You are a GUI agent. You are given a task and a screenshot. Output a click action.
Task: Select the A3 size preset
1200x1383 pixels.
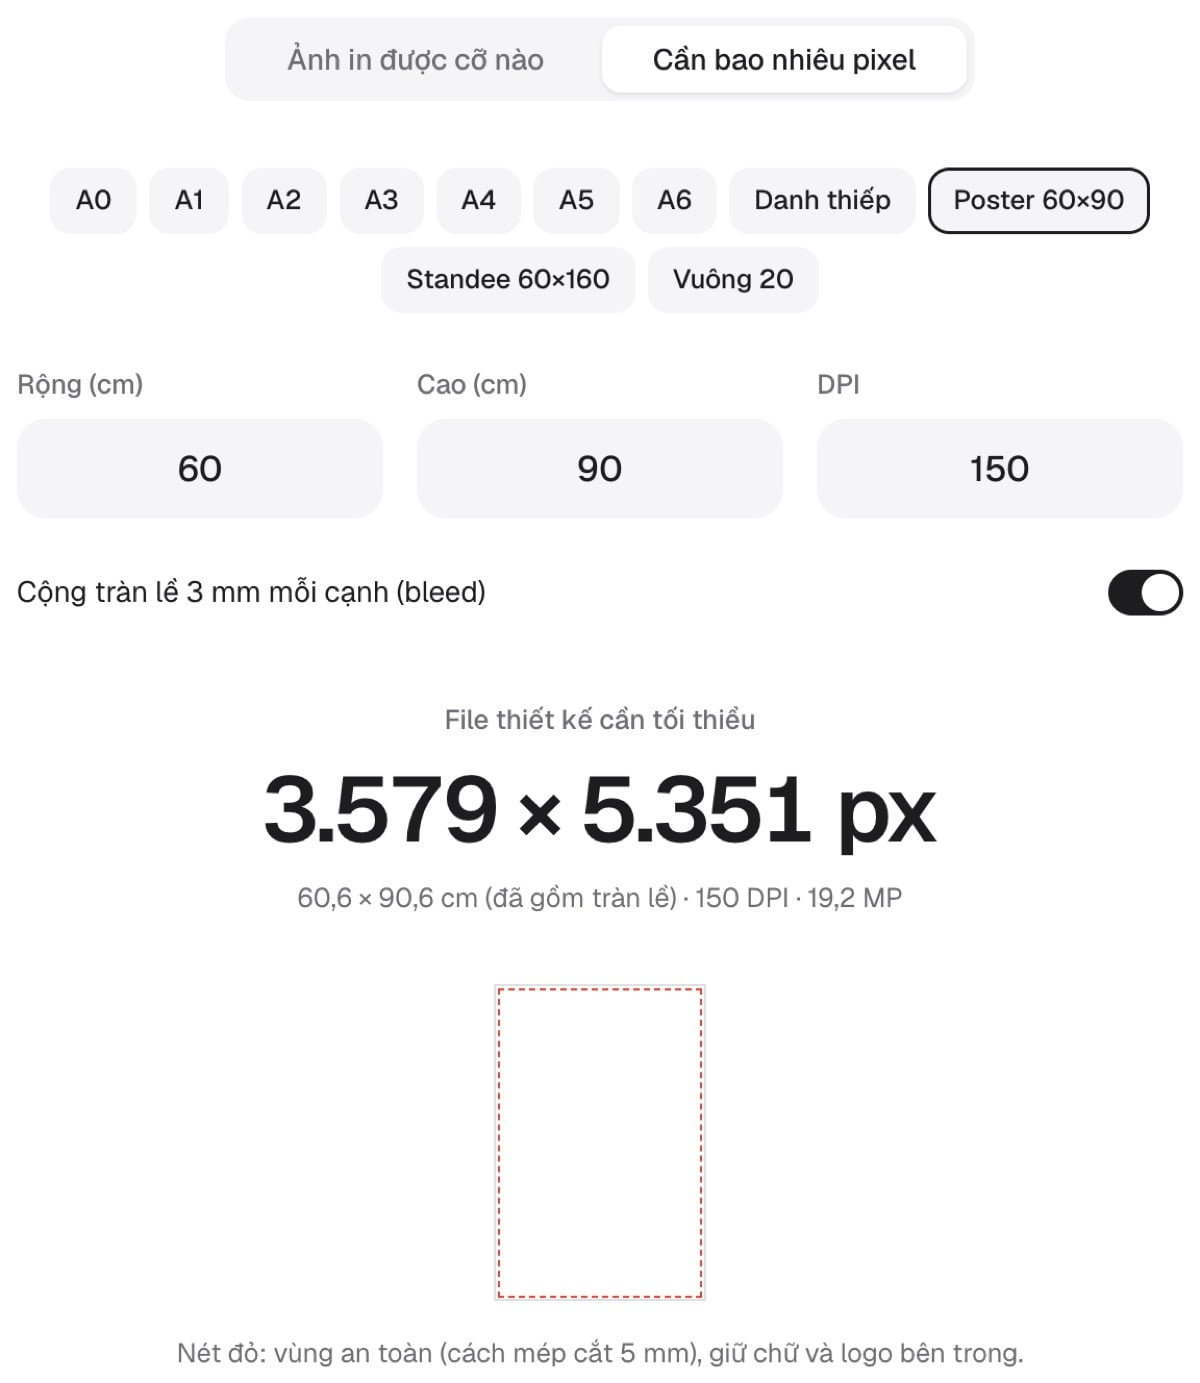click(x=381, y=200)
